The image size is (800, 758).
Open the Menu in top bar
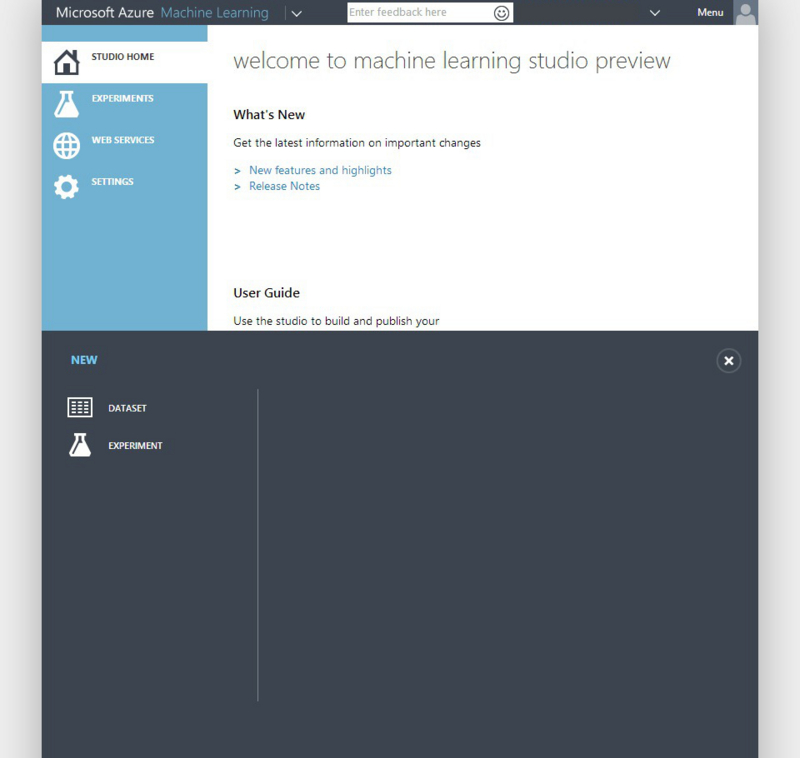pyautogui.click(x=710, y=12)
